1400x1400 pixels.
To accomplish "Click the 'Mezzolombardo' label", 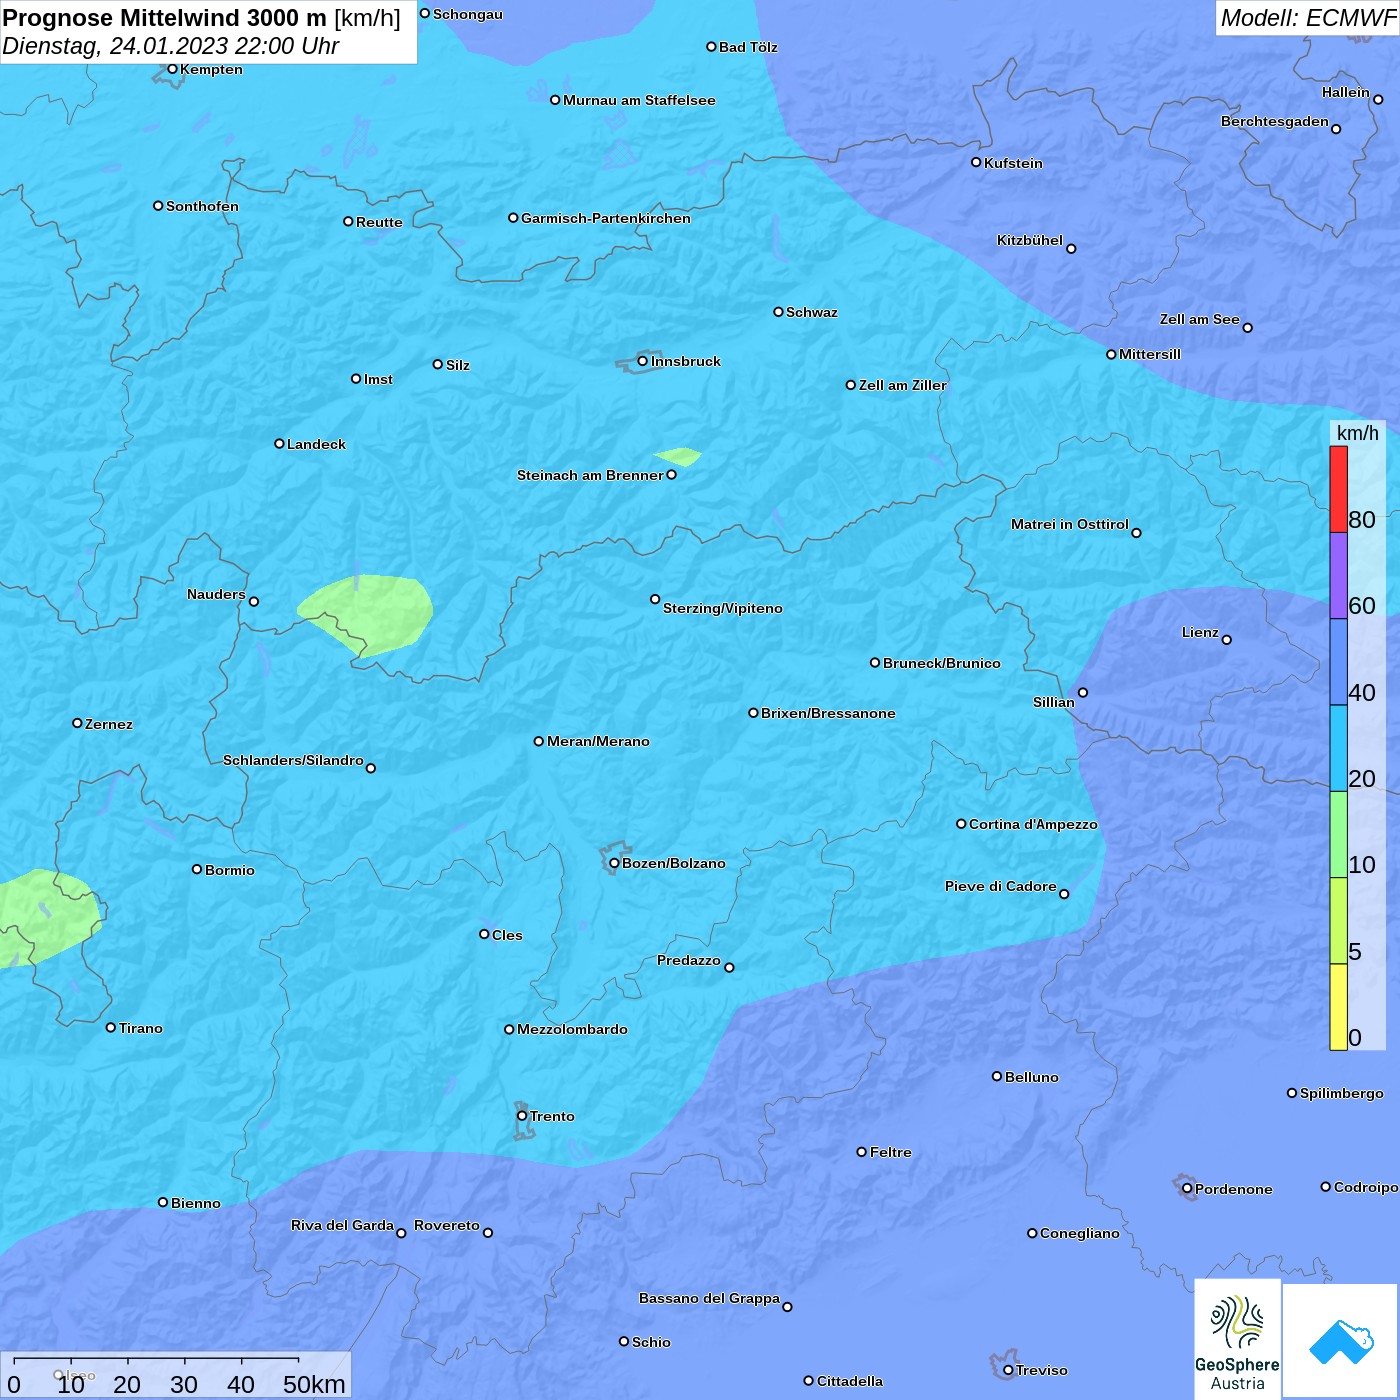I will (x=572, y=1029).
